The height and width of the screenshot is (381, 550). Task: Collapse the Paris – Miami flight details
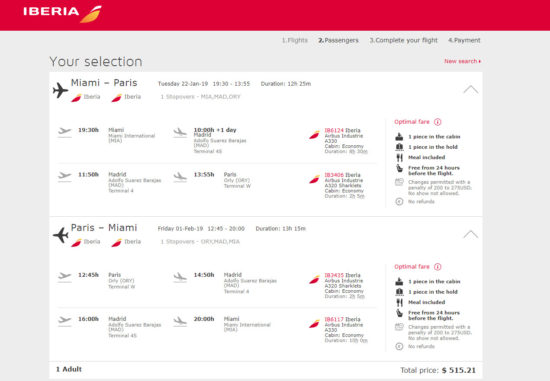click(x=470, y=234)
